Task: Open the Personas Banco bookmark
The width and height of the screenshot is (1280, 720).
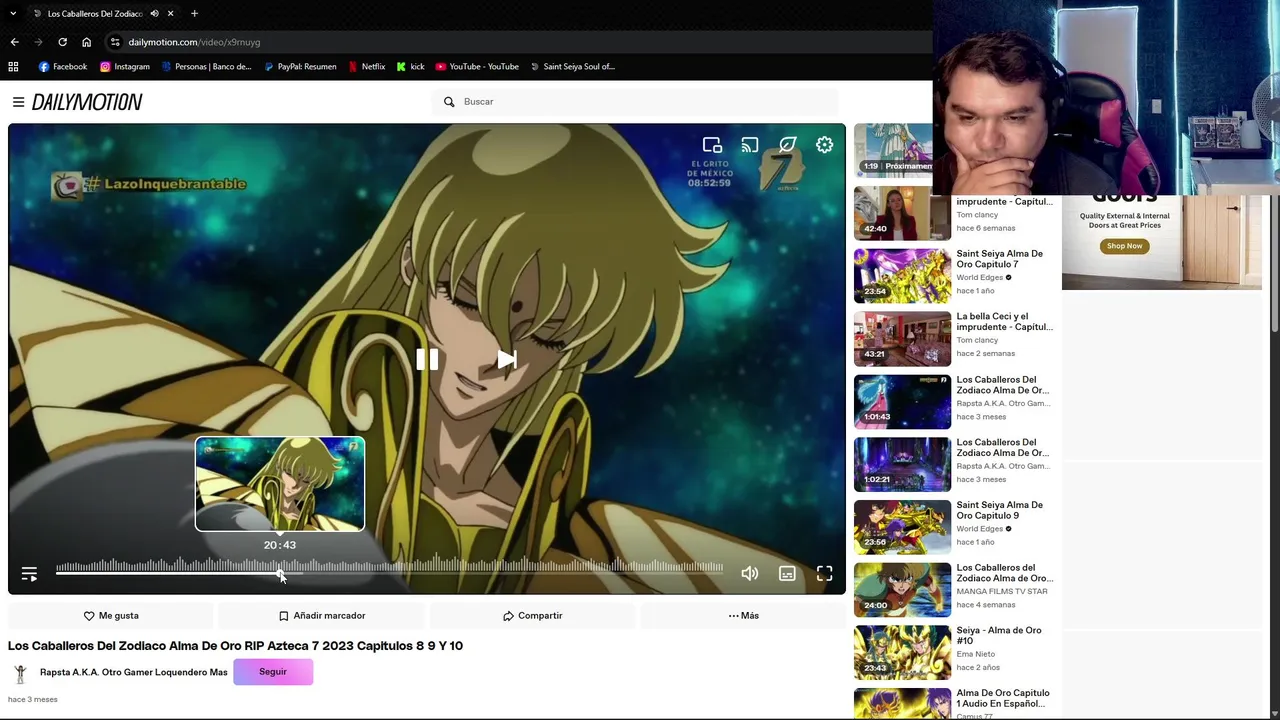Action: [206, 67]
